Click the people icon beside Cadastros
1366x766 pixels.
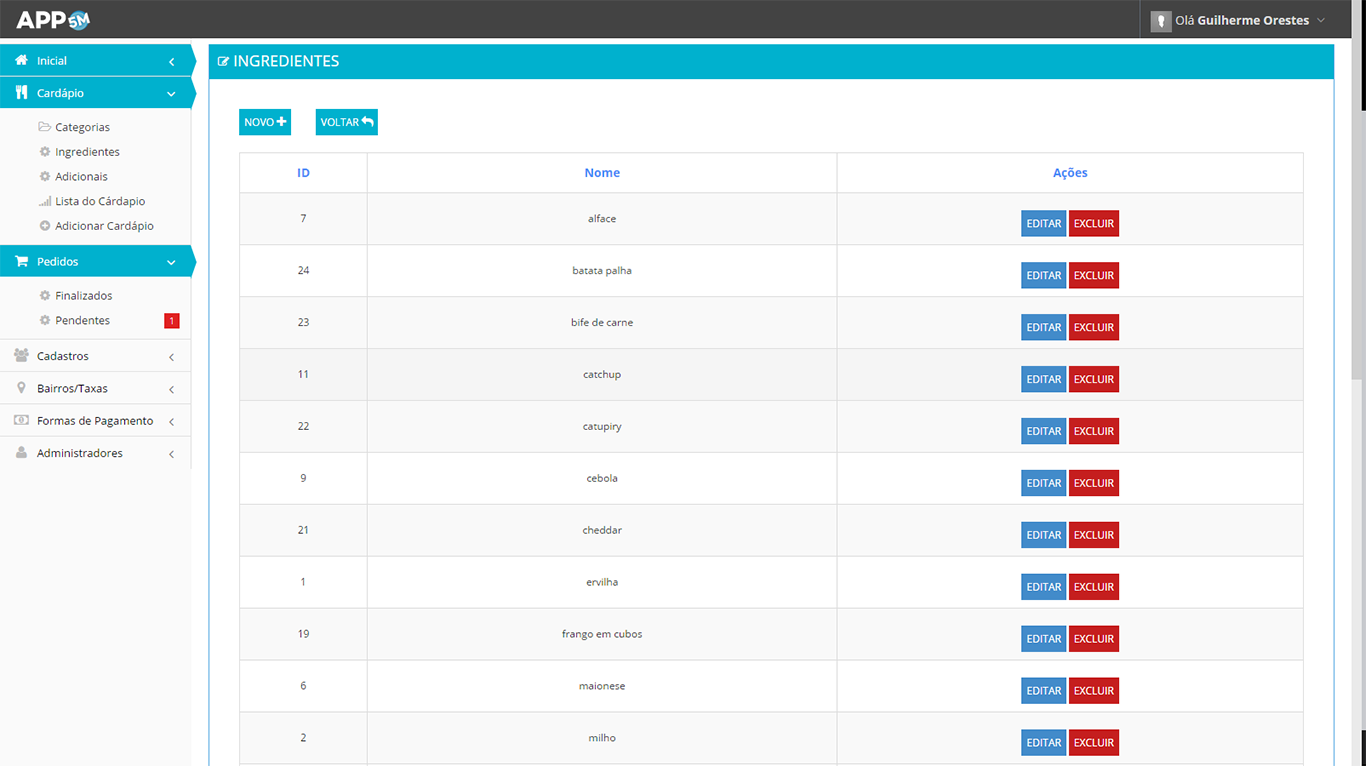21,356
